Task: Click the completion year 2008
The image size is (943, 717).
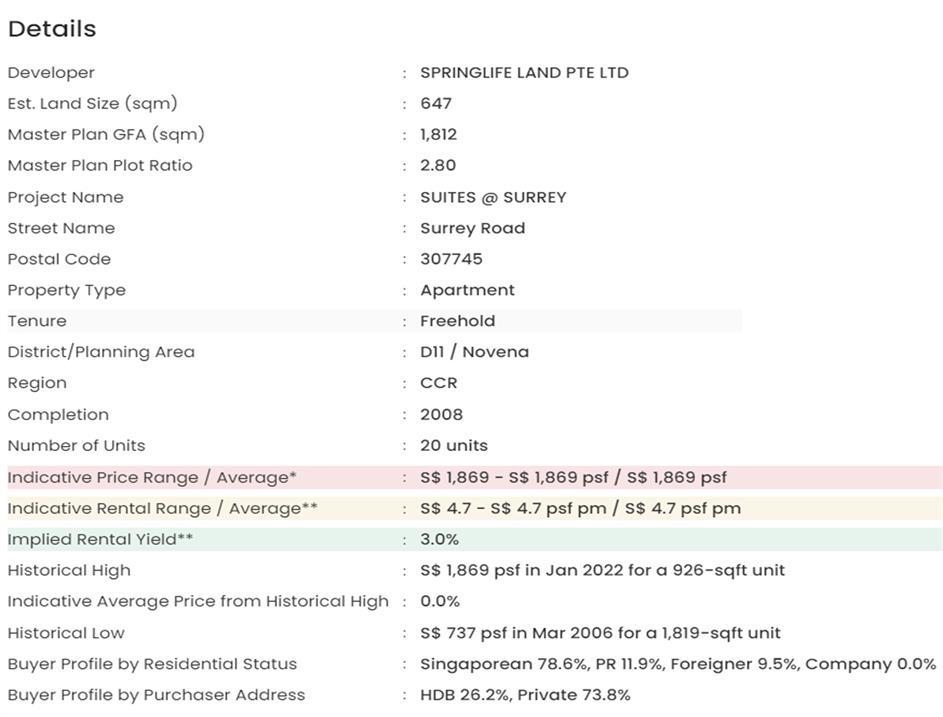Action: (x=441, y=414)
